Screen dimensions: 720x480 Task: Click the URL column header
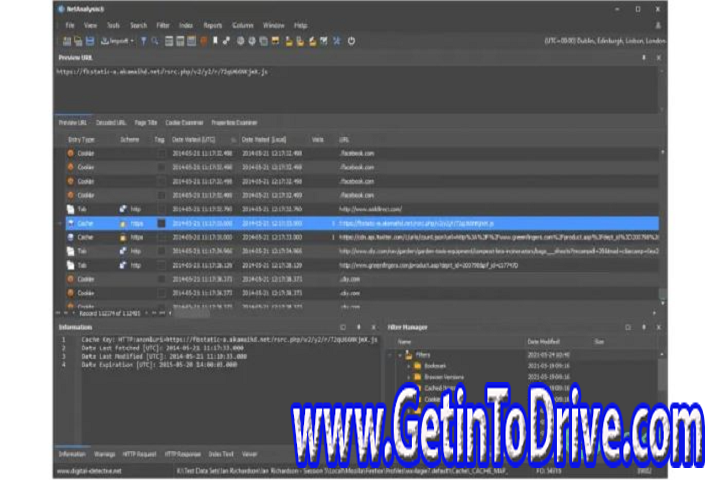click(344, 140)
